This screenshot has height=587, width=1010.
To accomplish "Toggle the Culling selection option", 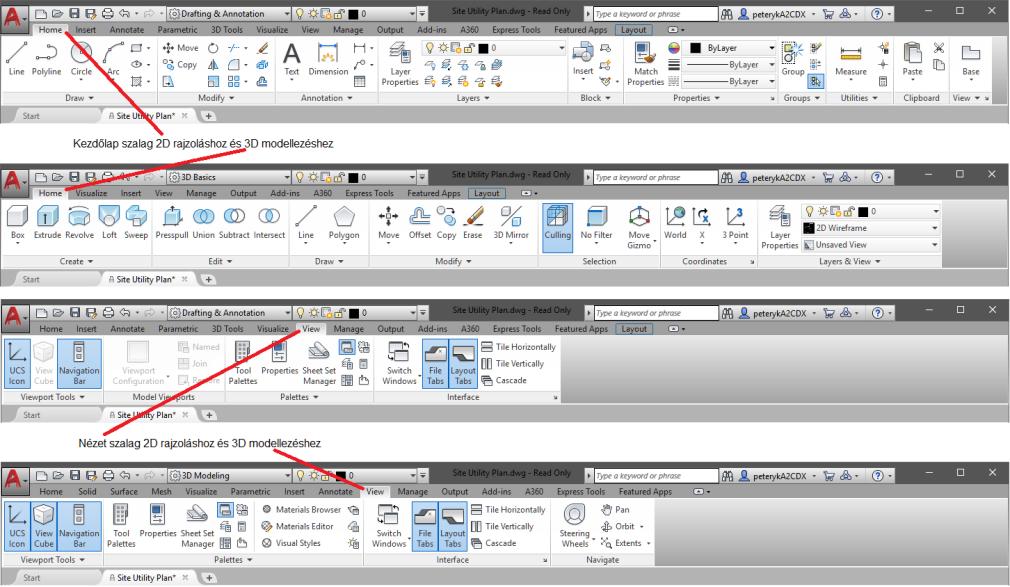I will (x=557, y=227).
